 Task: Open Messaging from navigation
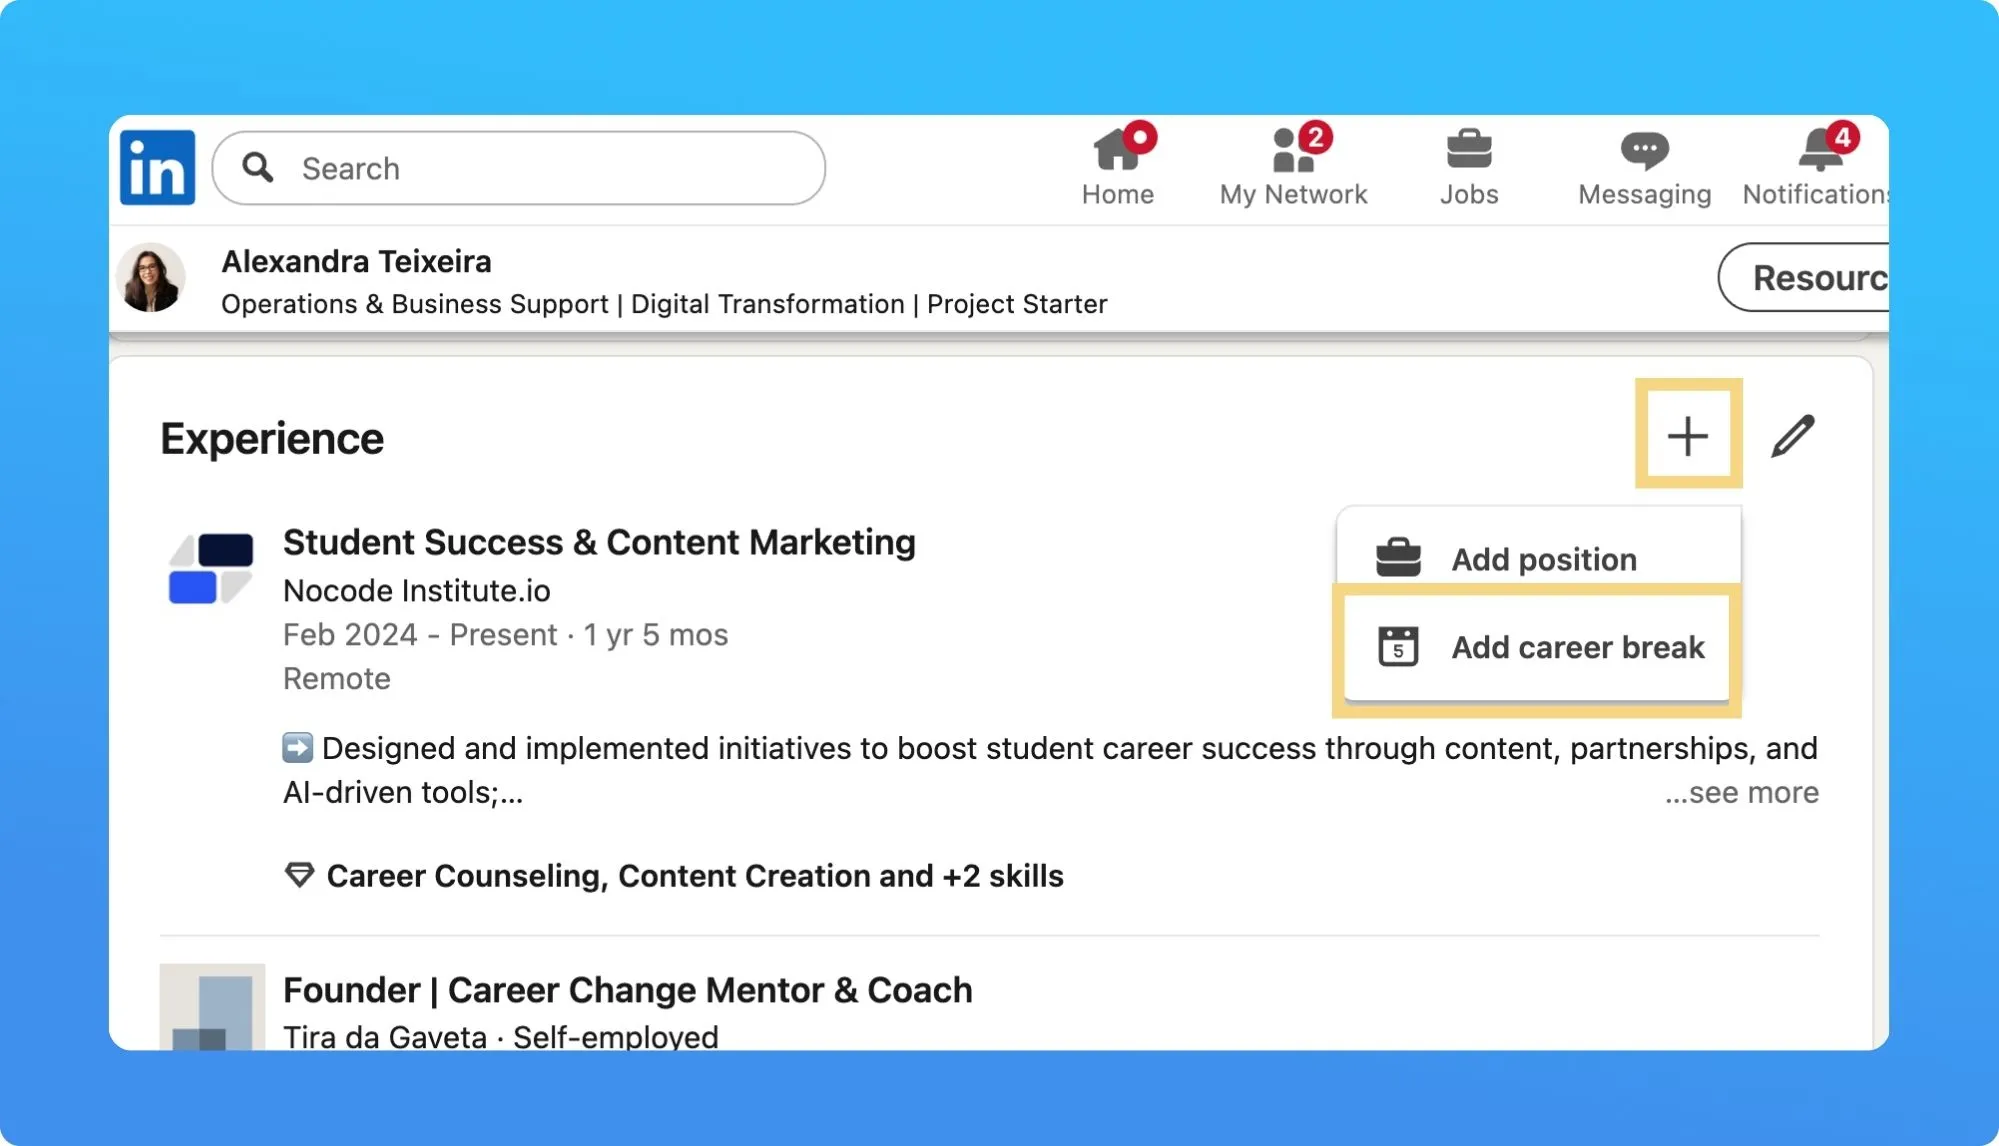(x=1644, y=167)
